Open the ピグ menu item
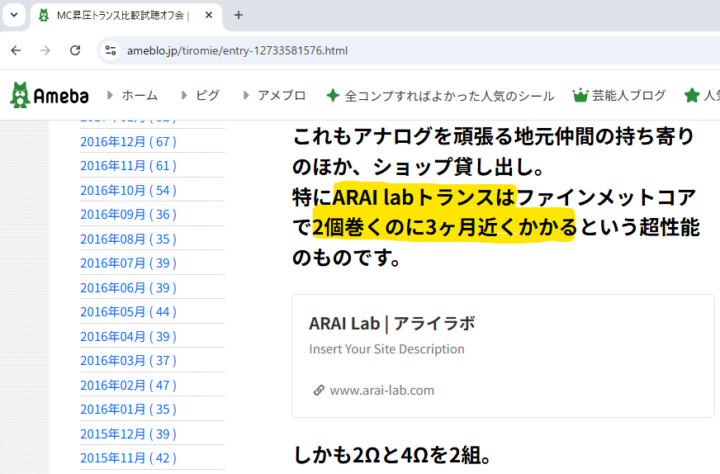The height and width of the screenshot is (474, 720). pyautogui.click(x=207, y=96)
